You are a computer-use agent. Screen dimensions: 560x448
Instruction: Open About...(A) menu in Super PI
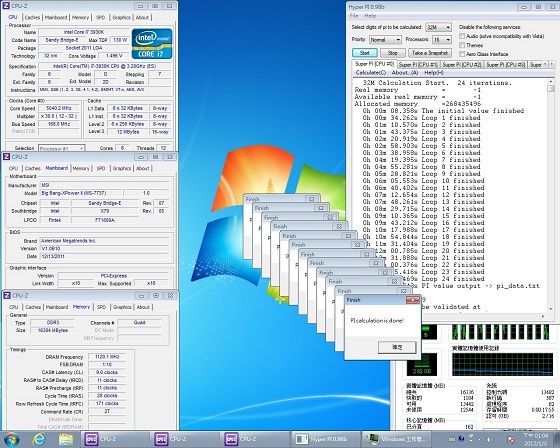405,73
